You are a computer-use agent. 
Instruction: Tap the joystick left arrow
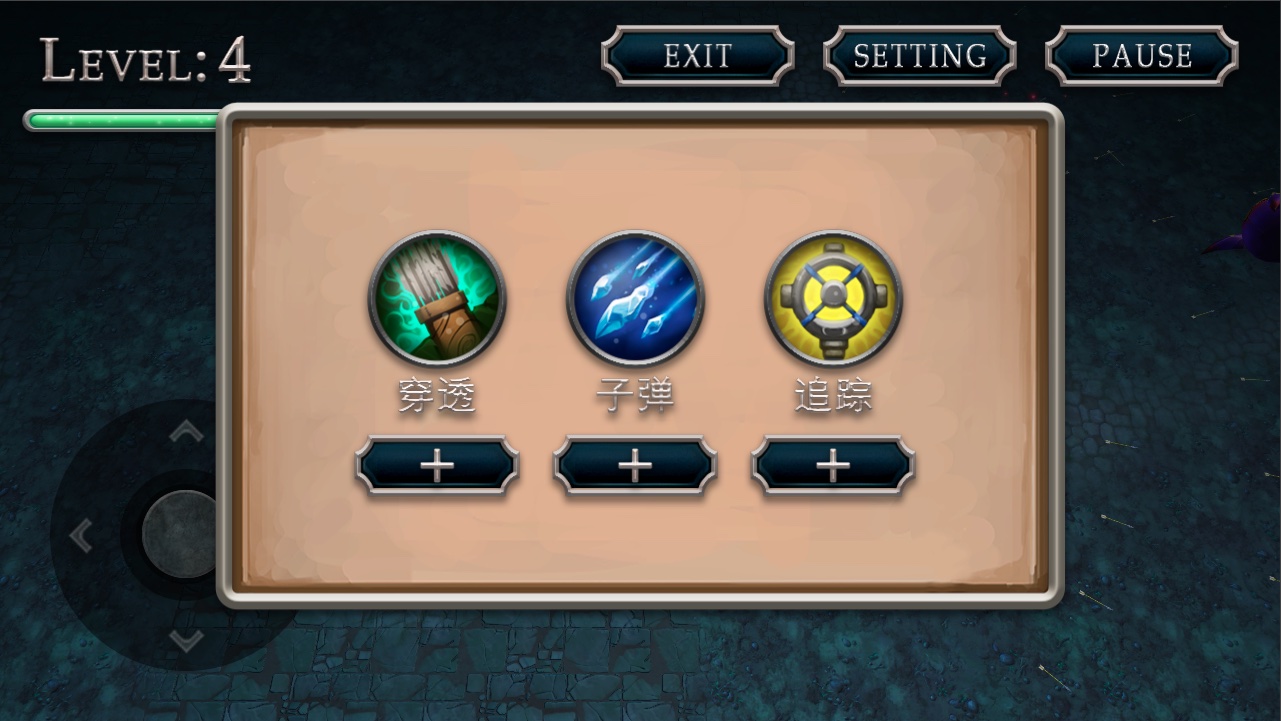80,536
